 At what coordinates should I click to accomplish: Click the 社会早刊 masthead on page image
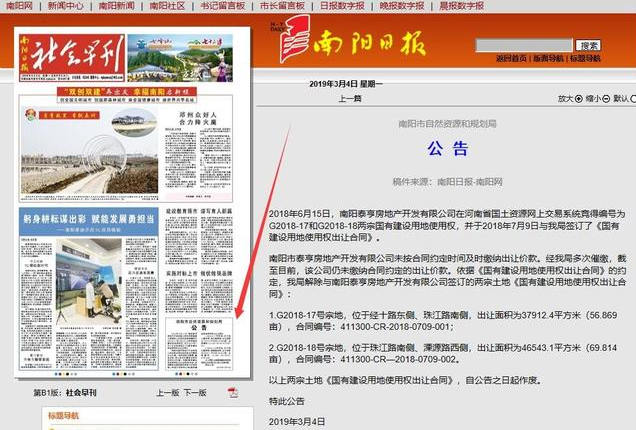point(72,57)
